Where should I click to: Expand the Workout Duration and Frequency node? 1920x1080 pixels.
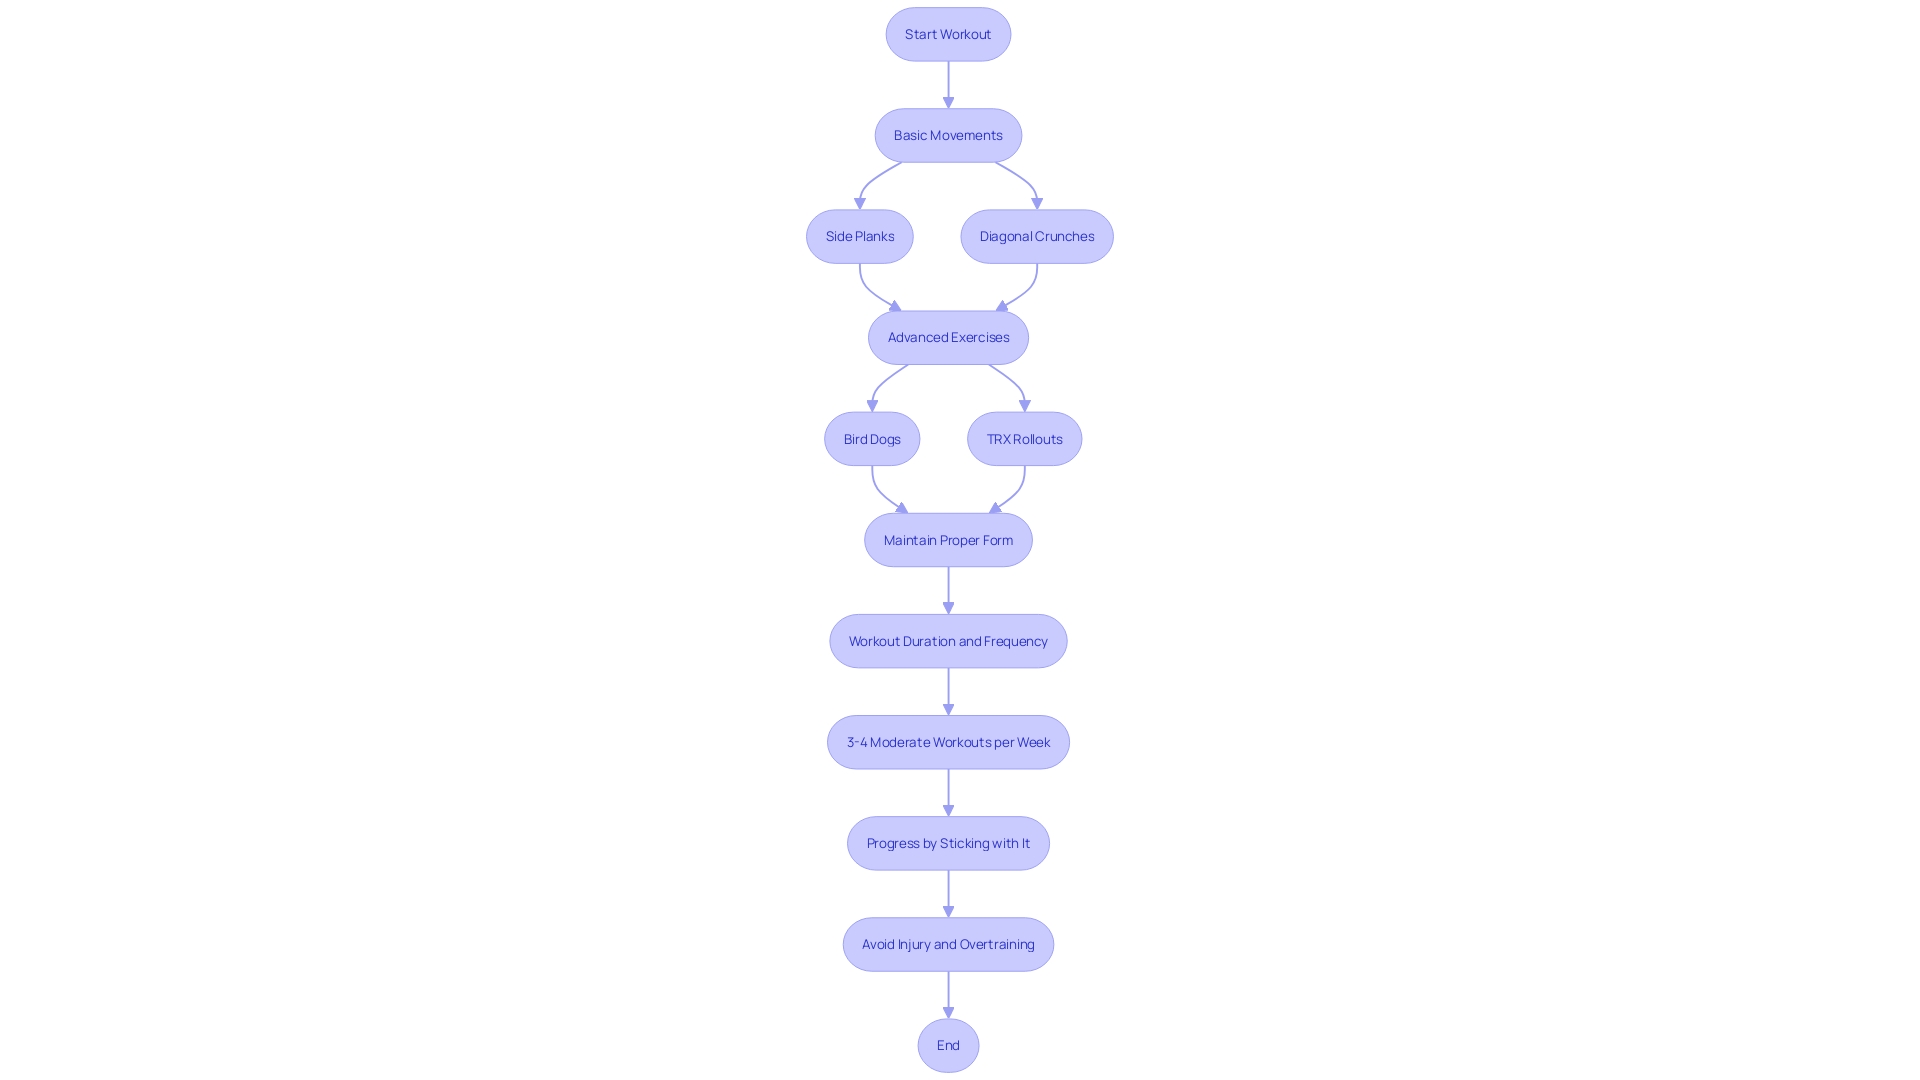(x=948, y=641)
